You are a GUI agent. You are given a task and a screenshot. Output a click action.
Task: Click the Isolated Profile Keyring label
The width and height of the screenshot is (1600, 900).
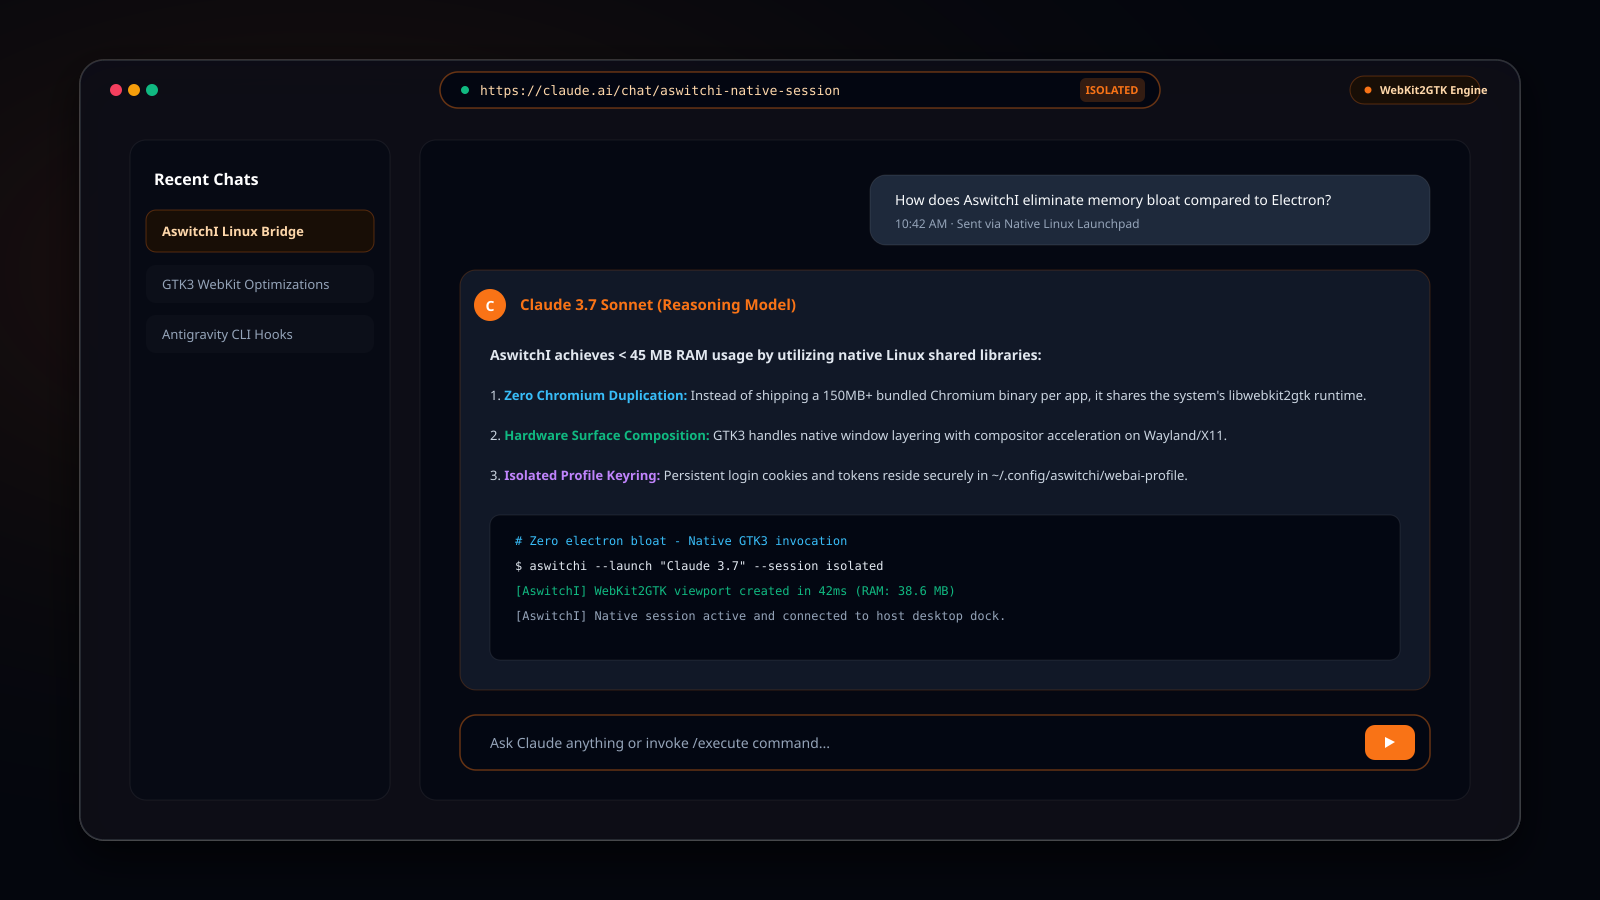tap(582, 475)
